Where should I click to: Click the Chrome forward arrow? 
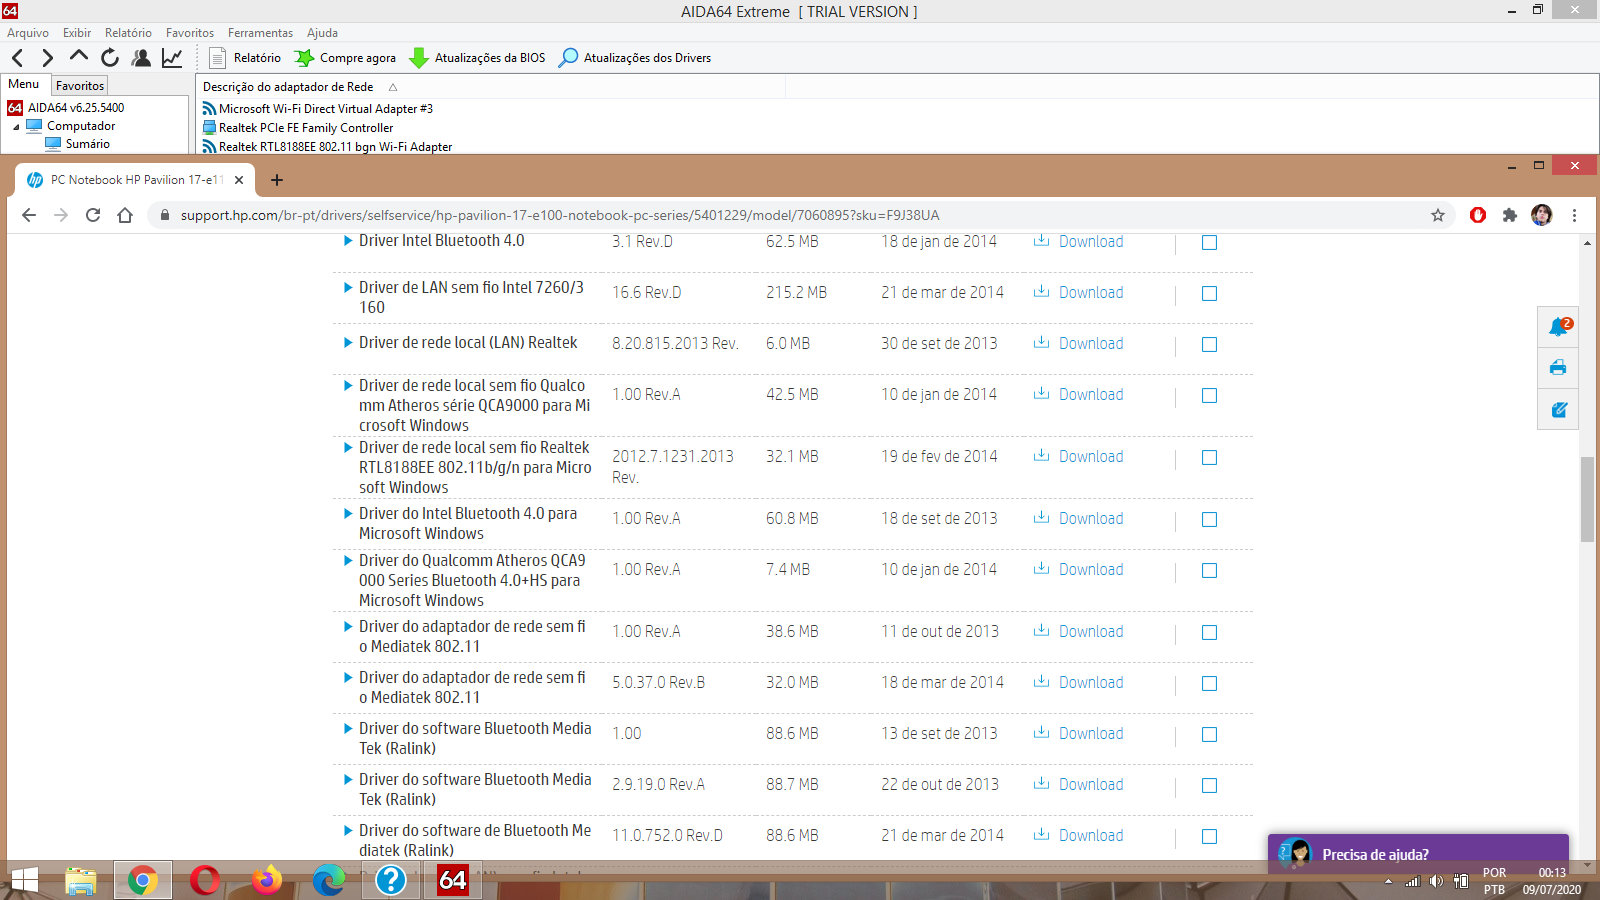61,215
